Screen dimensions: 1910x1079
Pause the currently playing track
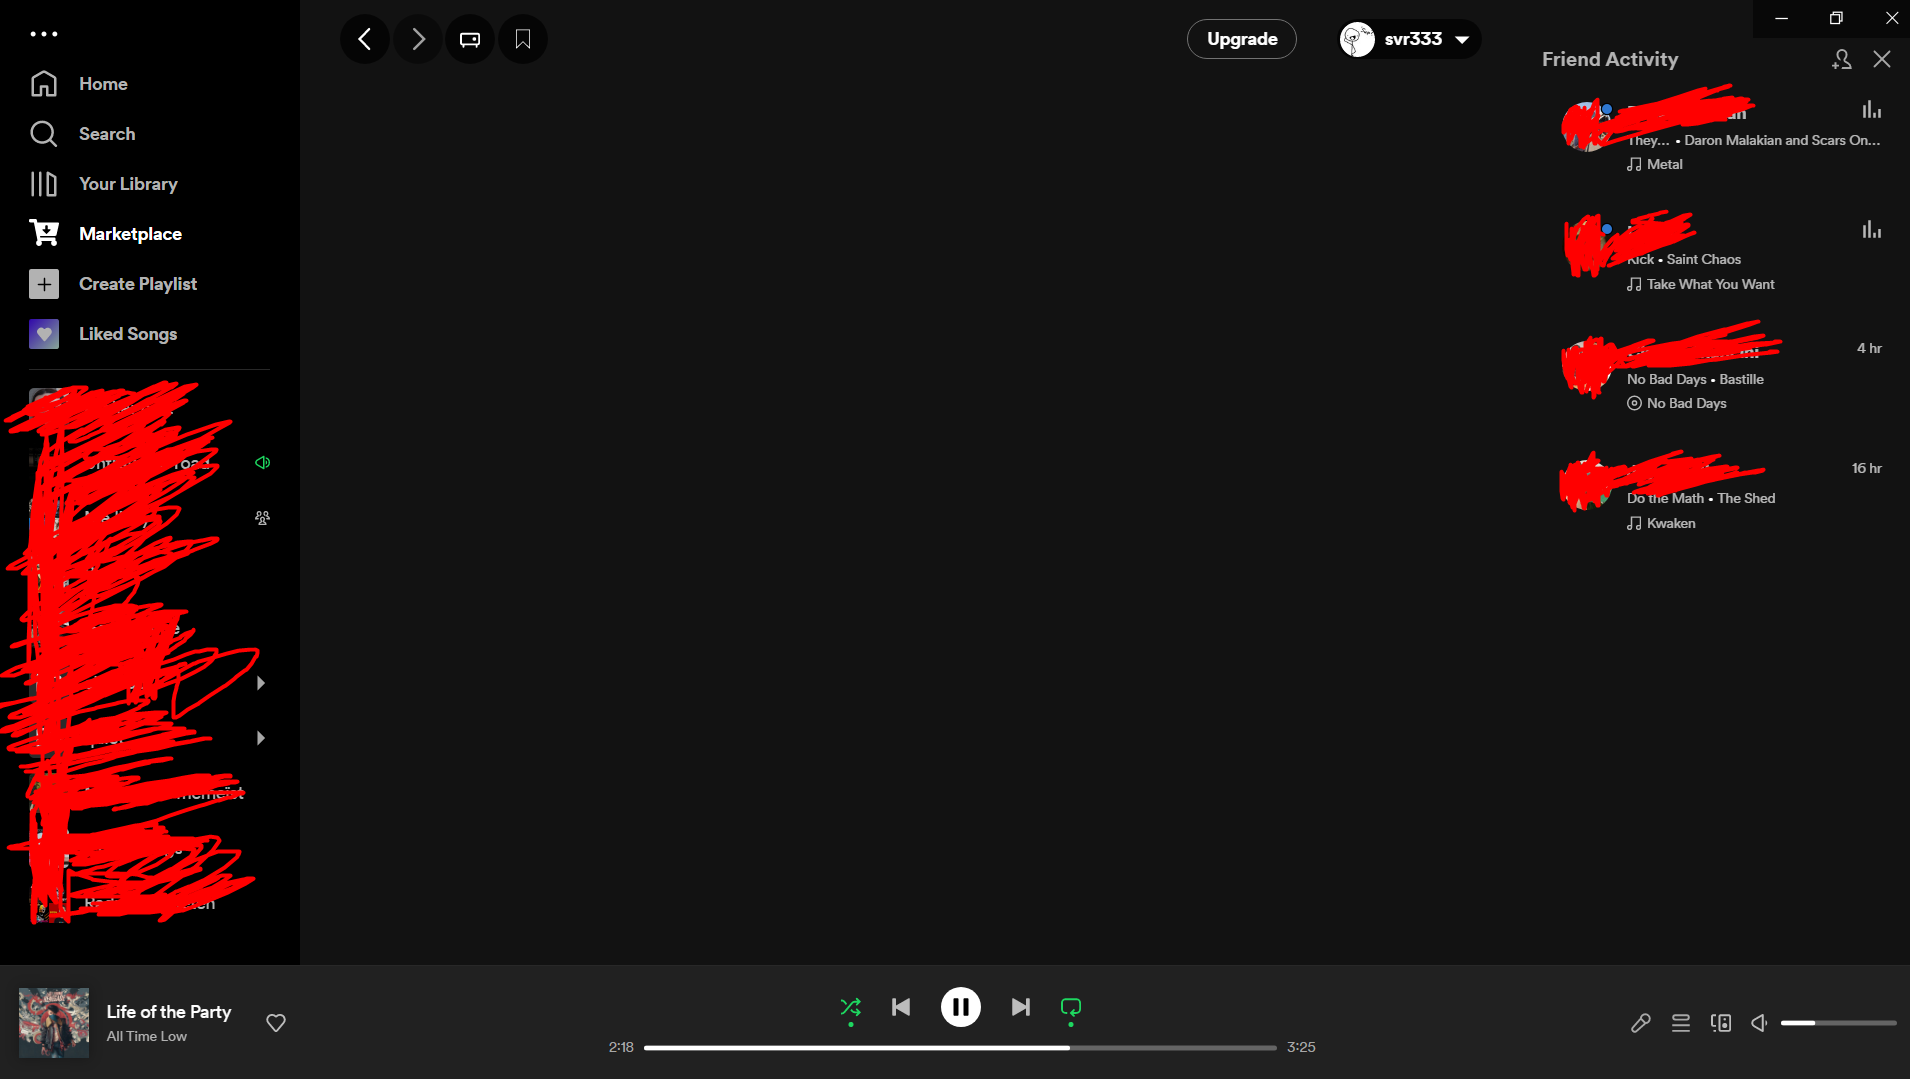click(x=960, y=1007)
